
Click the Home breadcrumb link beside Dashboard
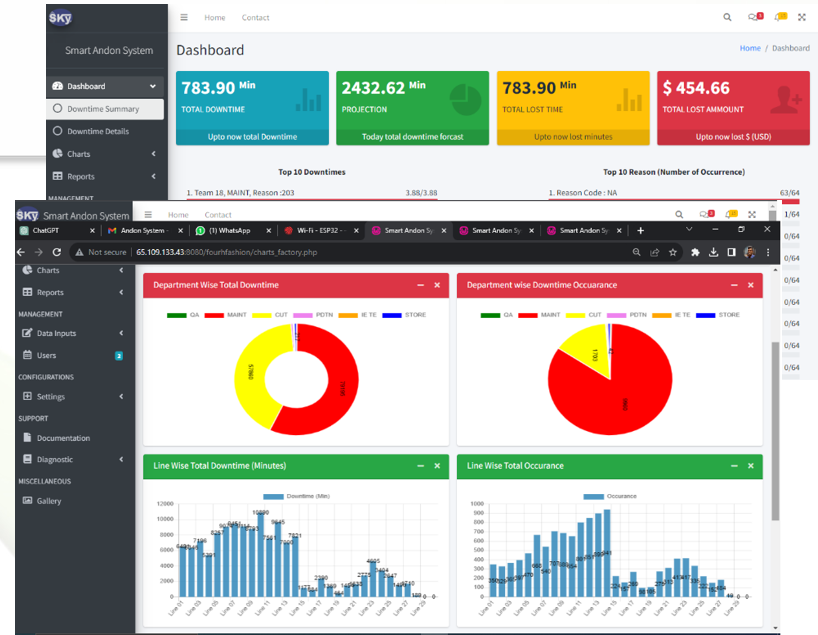click(x=749, y=48)
